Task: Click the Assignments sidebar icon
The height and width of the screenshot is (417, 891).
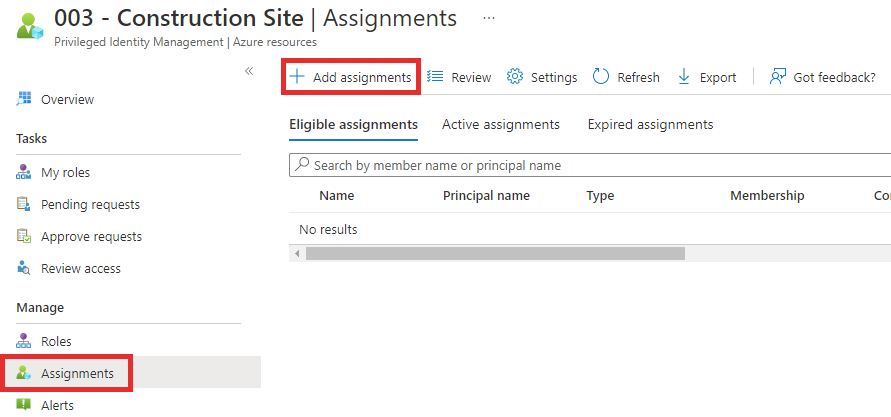Action: 24,373
